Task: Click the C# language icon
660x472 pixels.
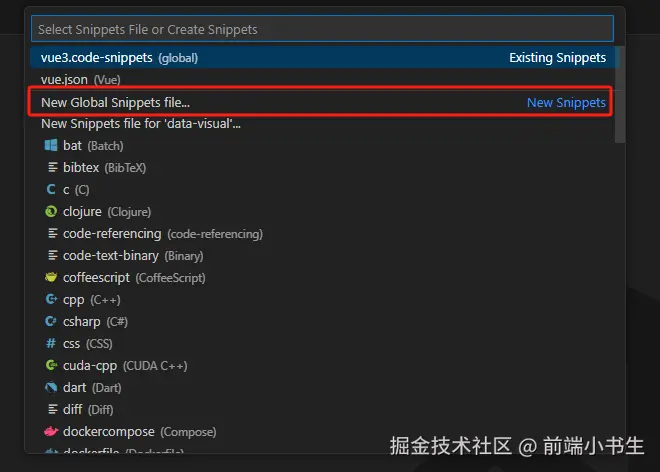Action: point(51,322)
